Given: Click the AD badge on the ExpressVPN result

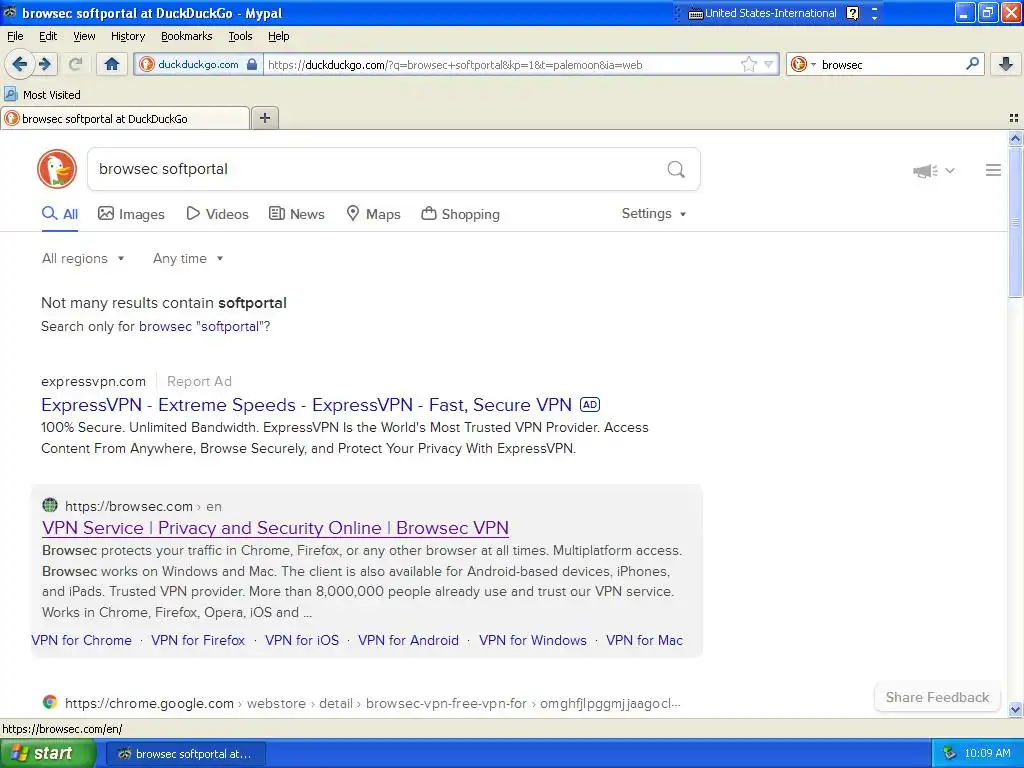Looking at the screenshot, I should click(590, 405).
